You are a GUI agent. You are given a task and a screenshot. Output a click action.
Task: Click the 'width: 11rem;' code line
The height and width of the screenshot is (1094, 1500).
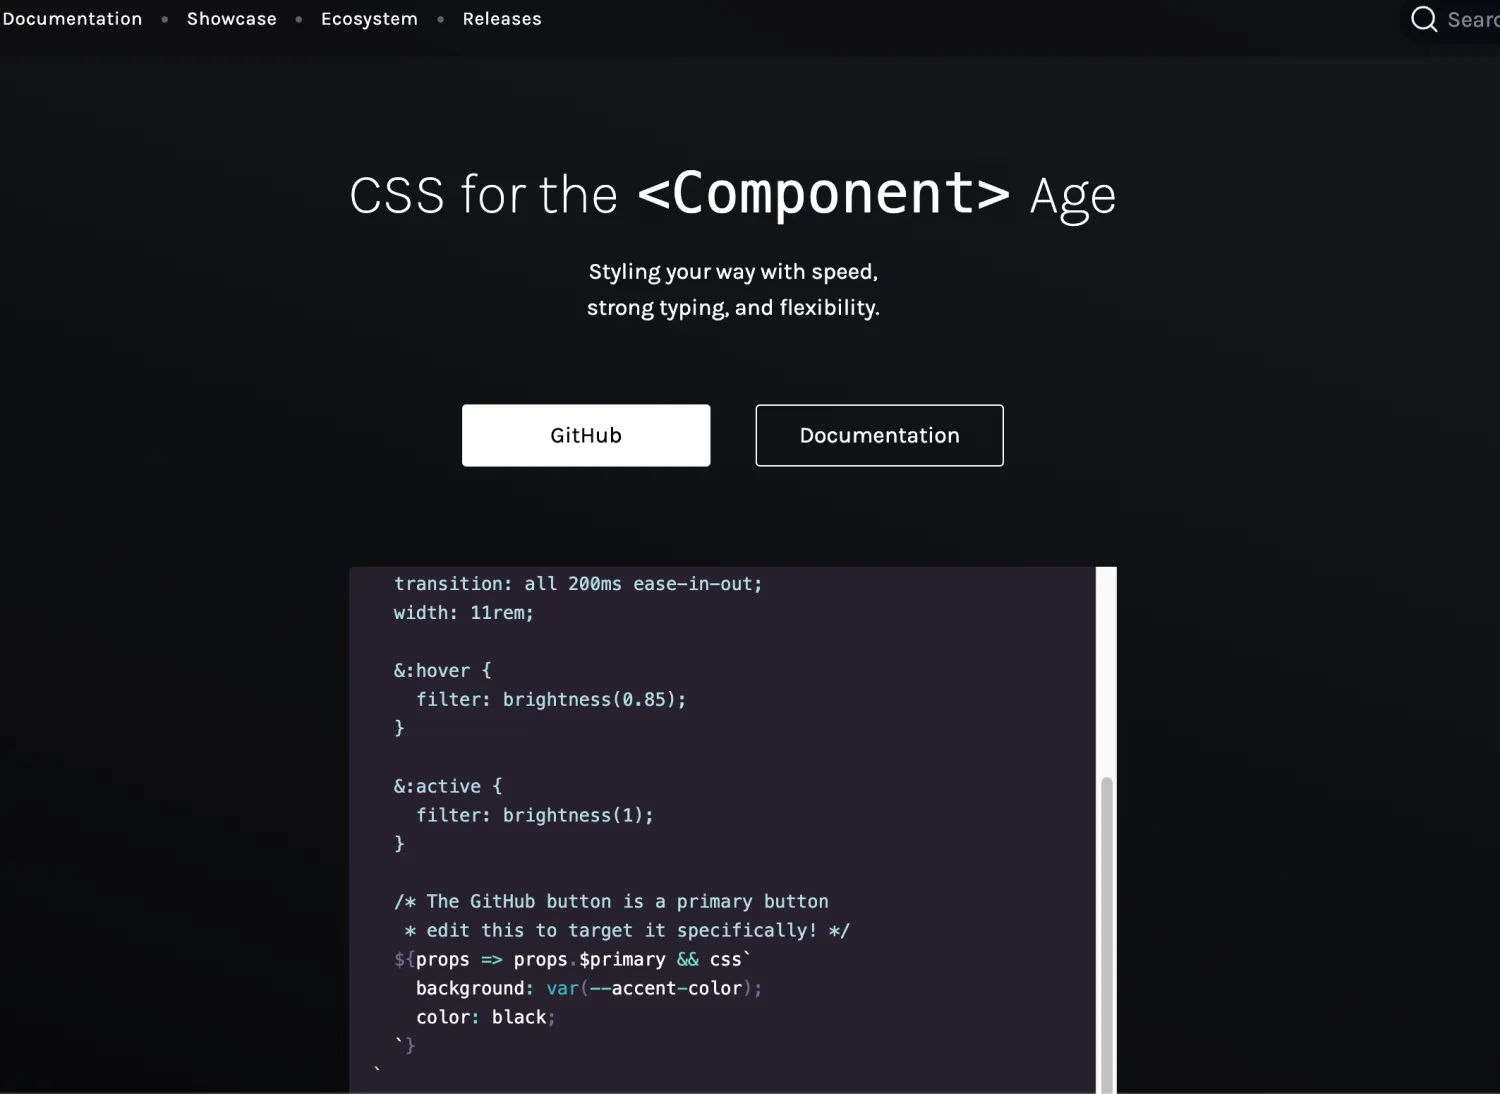pos(463,613)
